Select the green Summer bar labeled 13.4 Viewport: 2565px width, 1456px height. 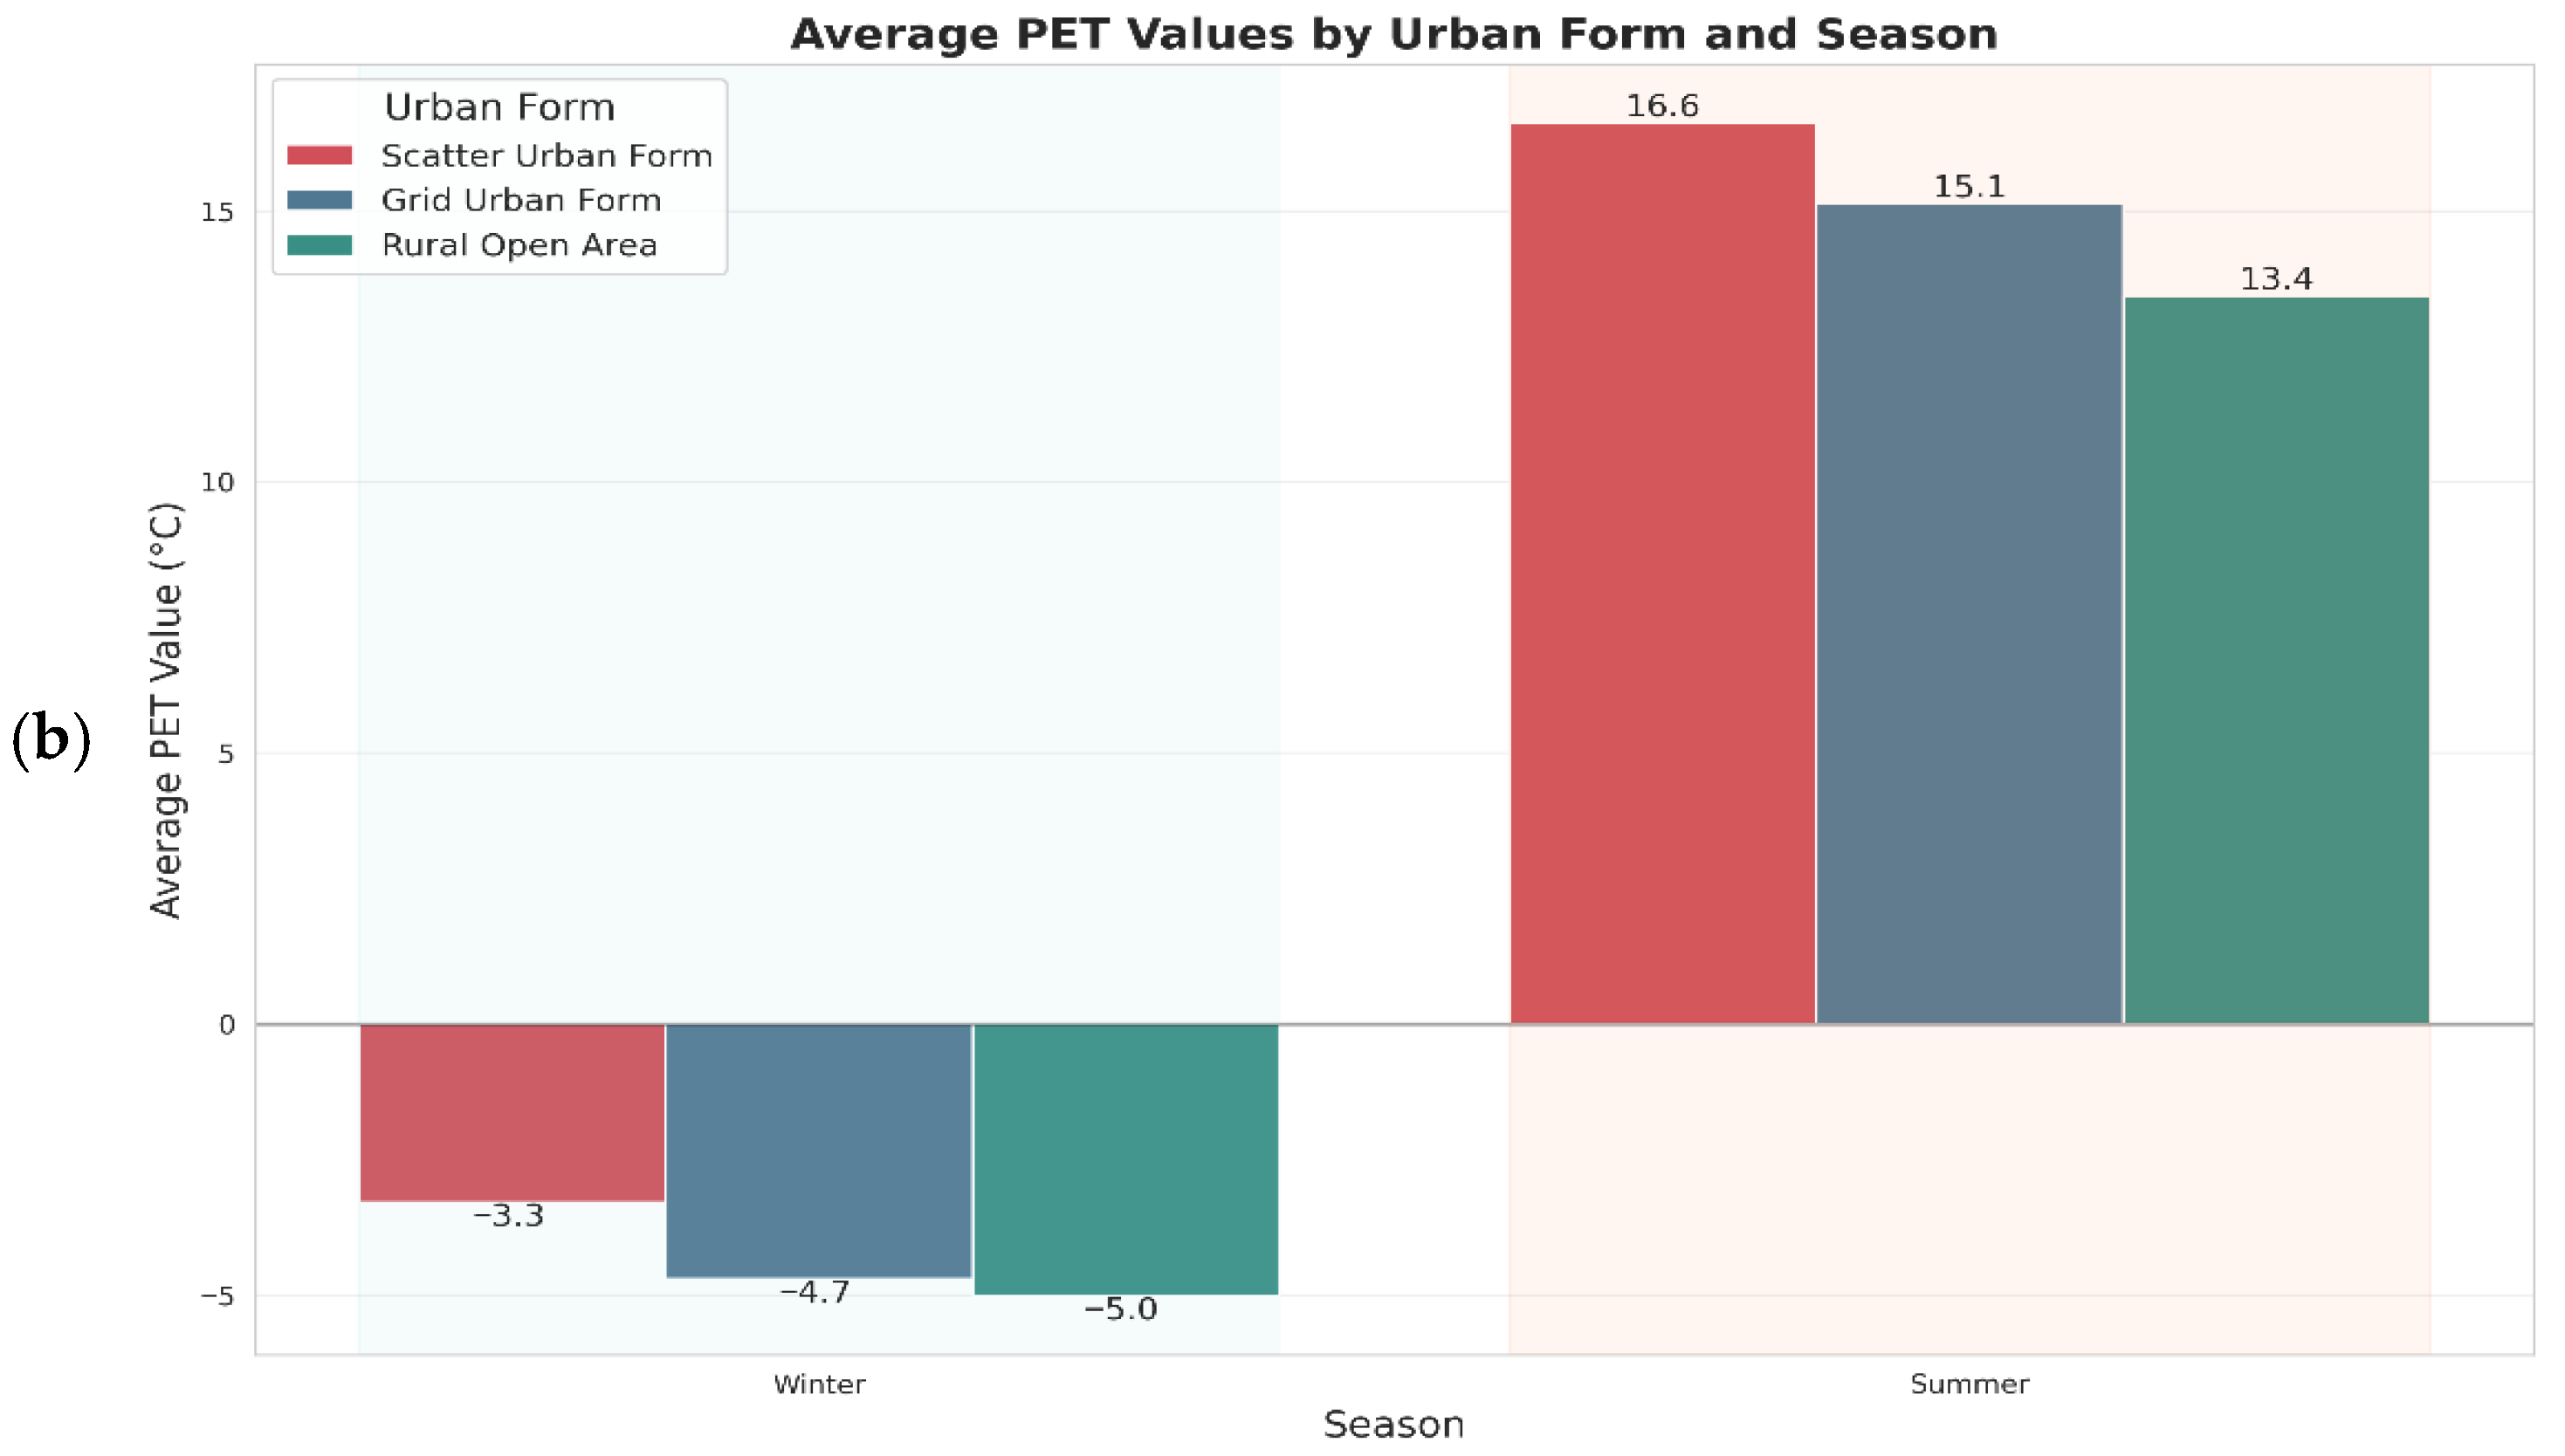2275,660
